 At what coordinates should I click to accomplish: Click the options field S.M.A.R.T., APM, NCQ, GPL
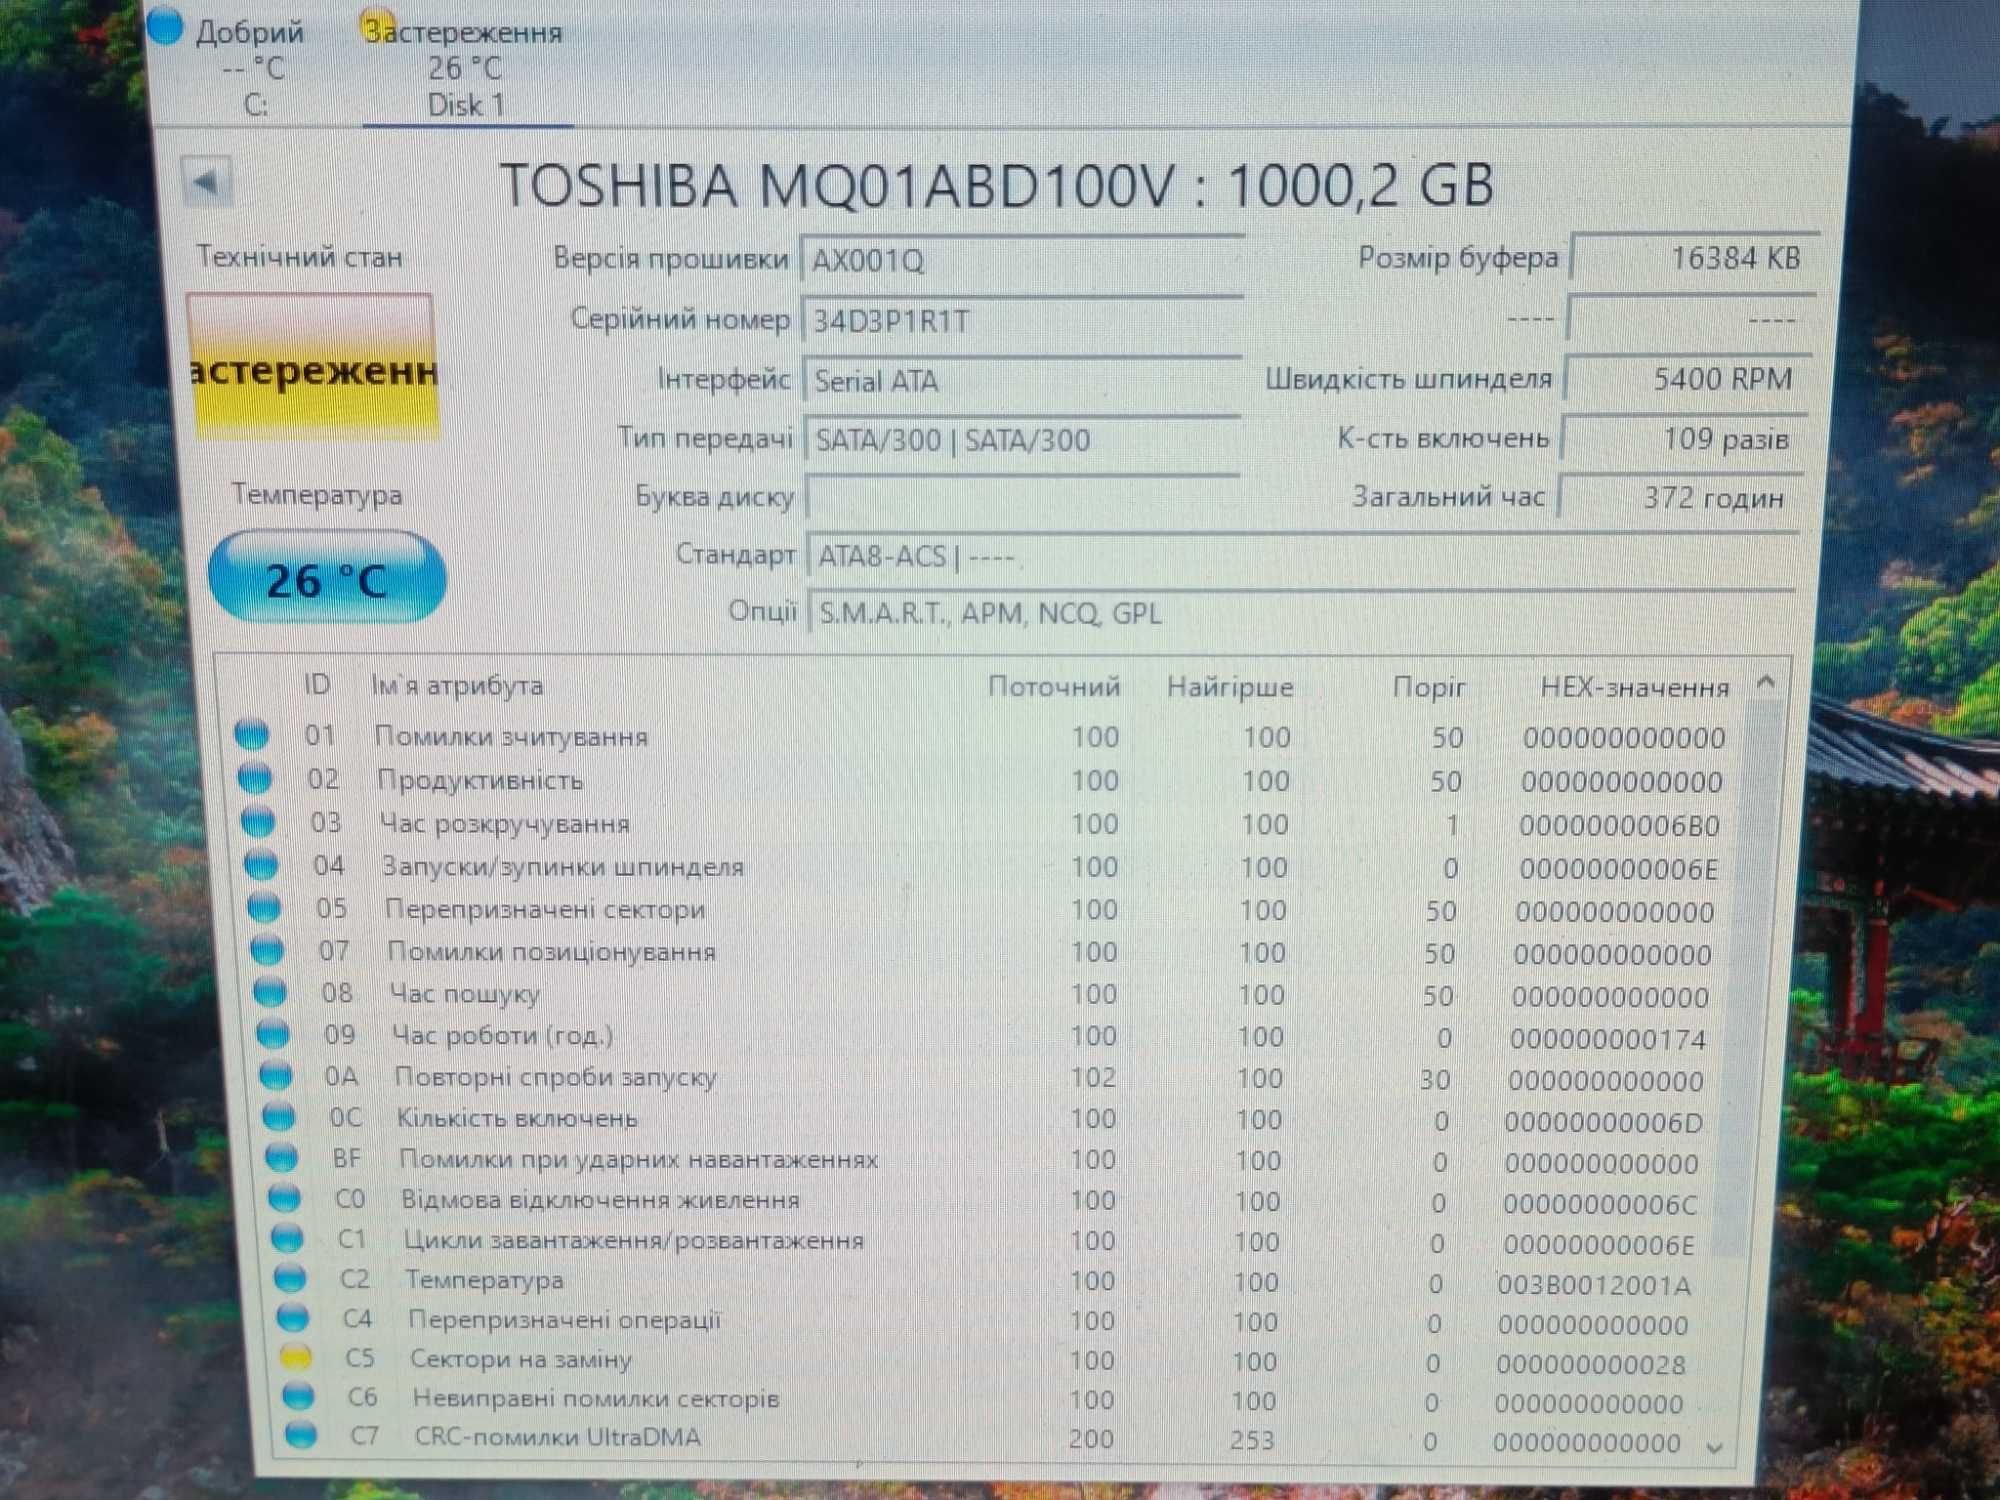1301,612
